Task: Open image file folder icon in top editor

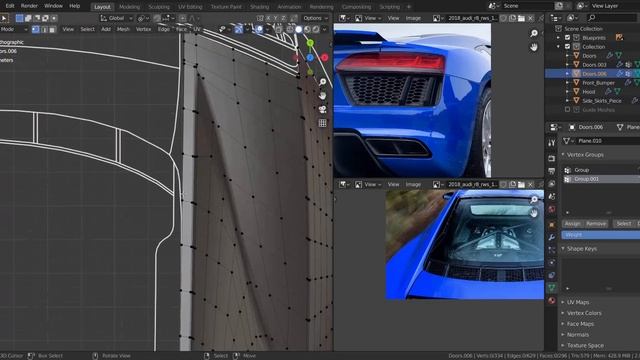Action: [521, 18]
